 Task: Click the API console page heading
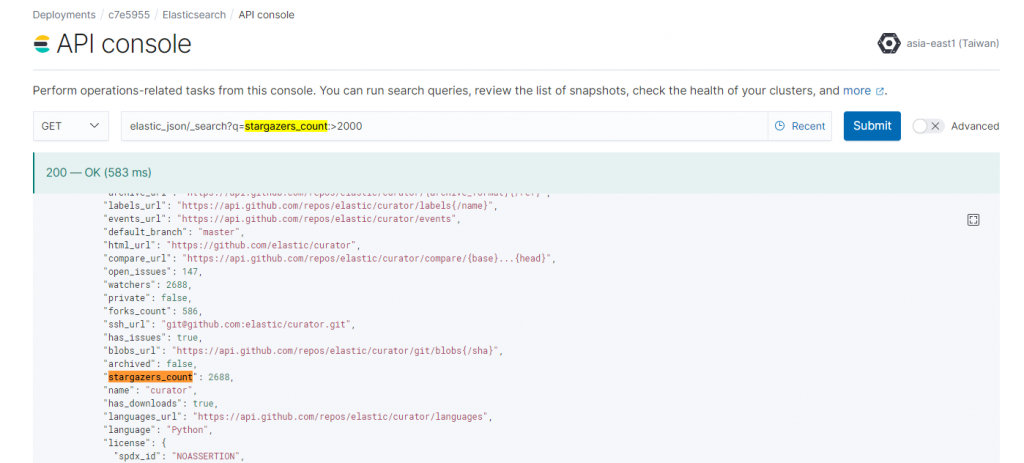click(x=123, y=44)
